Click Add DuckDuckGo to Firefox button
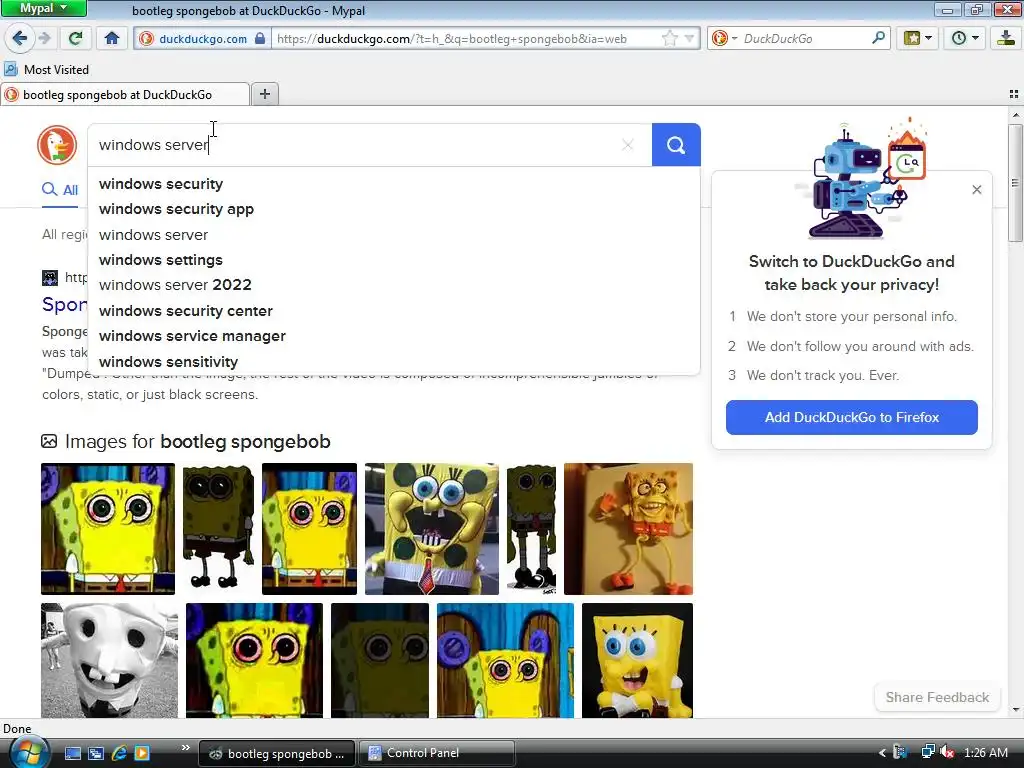The width and height of the screenshot is (1024, 768). pyautogui.click(x=852, y=417)
